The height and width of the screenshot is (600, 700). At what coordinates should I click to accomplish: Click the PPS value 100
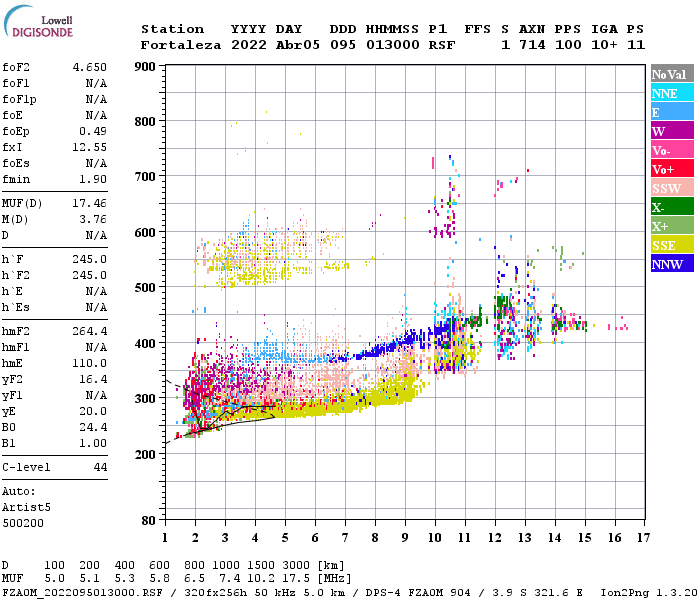coord(568,45)
